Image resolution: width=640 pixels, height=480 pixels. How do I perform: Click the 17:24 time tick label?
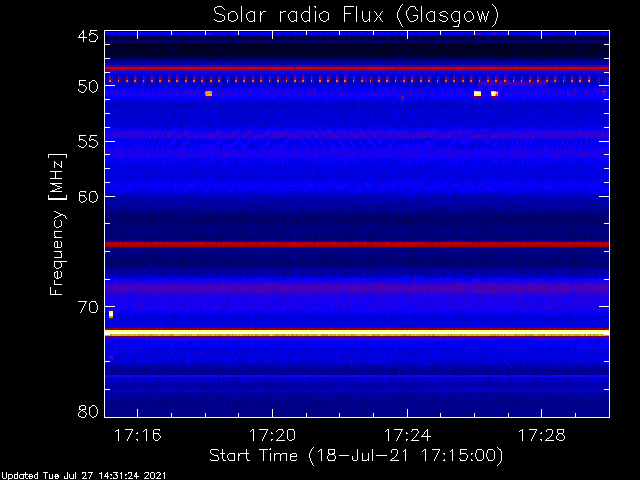[407, 436]
